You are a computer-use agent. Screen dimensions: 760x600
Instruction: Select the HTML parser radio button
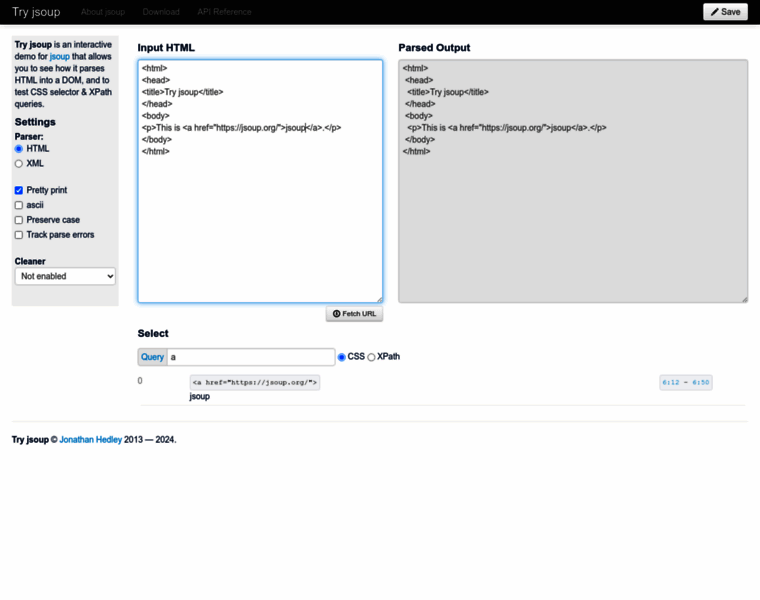click(x=19, y=149)
